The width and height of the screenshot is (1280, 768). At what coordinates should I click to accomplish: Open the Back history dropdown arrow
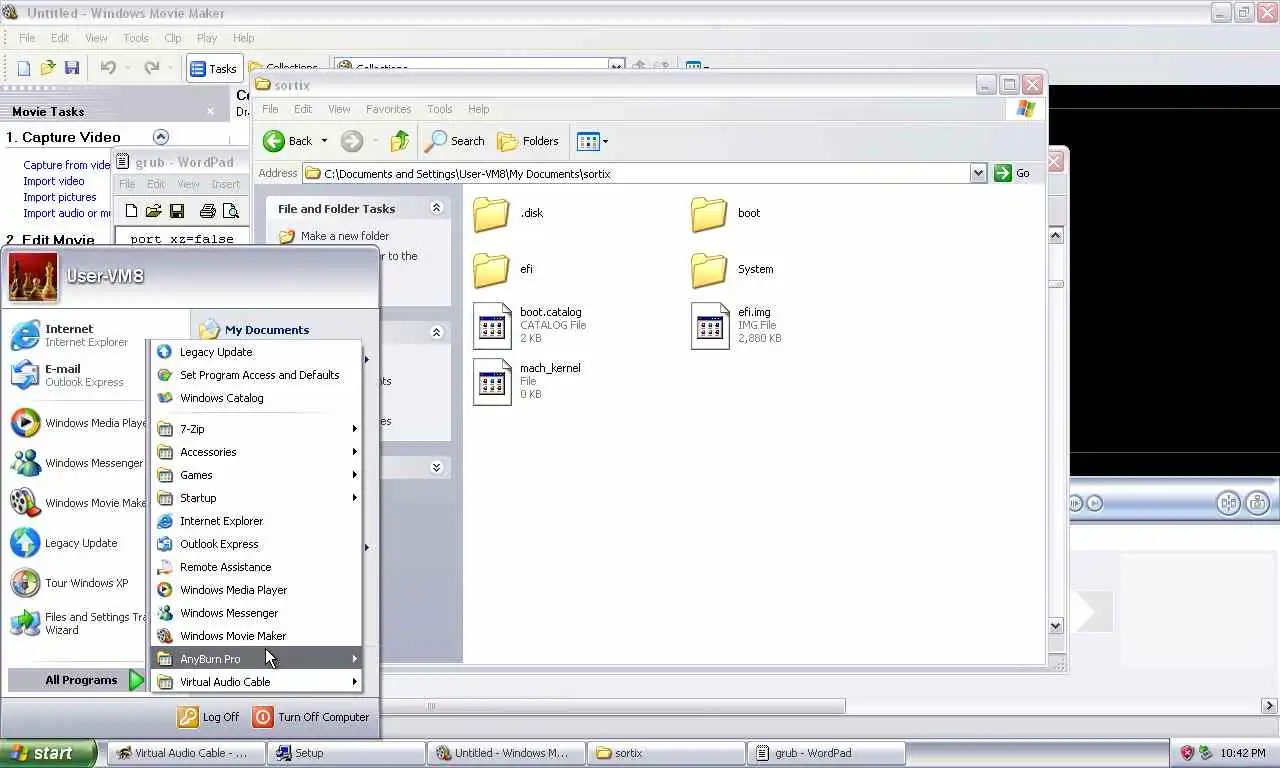coord(324,141)
